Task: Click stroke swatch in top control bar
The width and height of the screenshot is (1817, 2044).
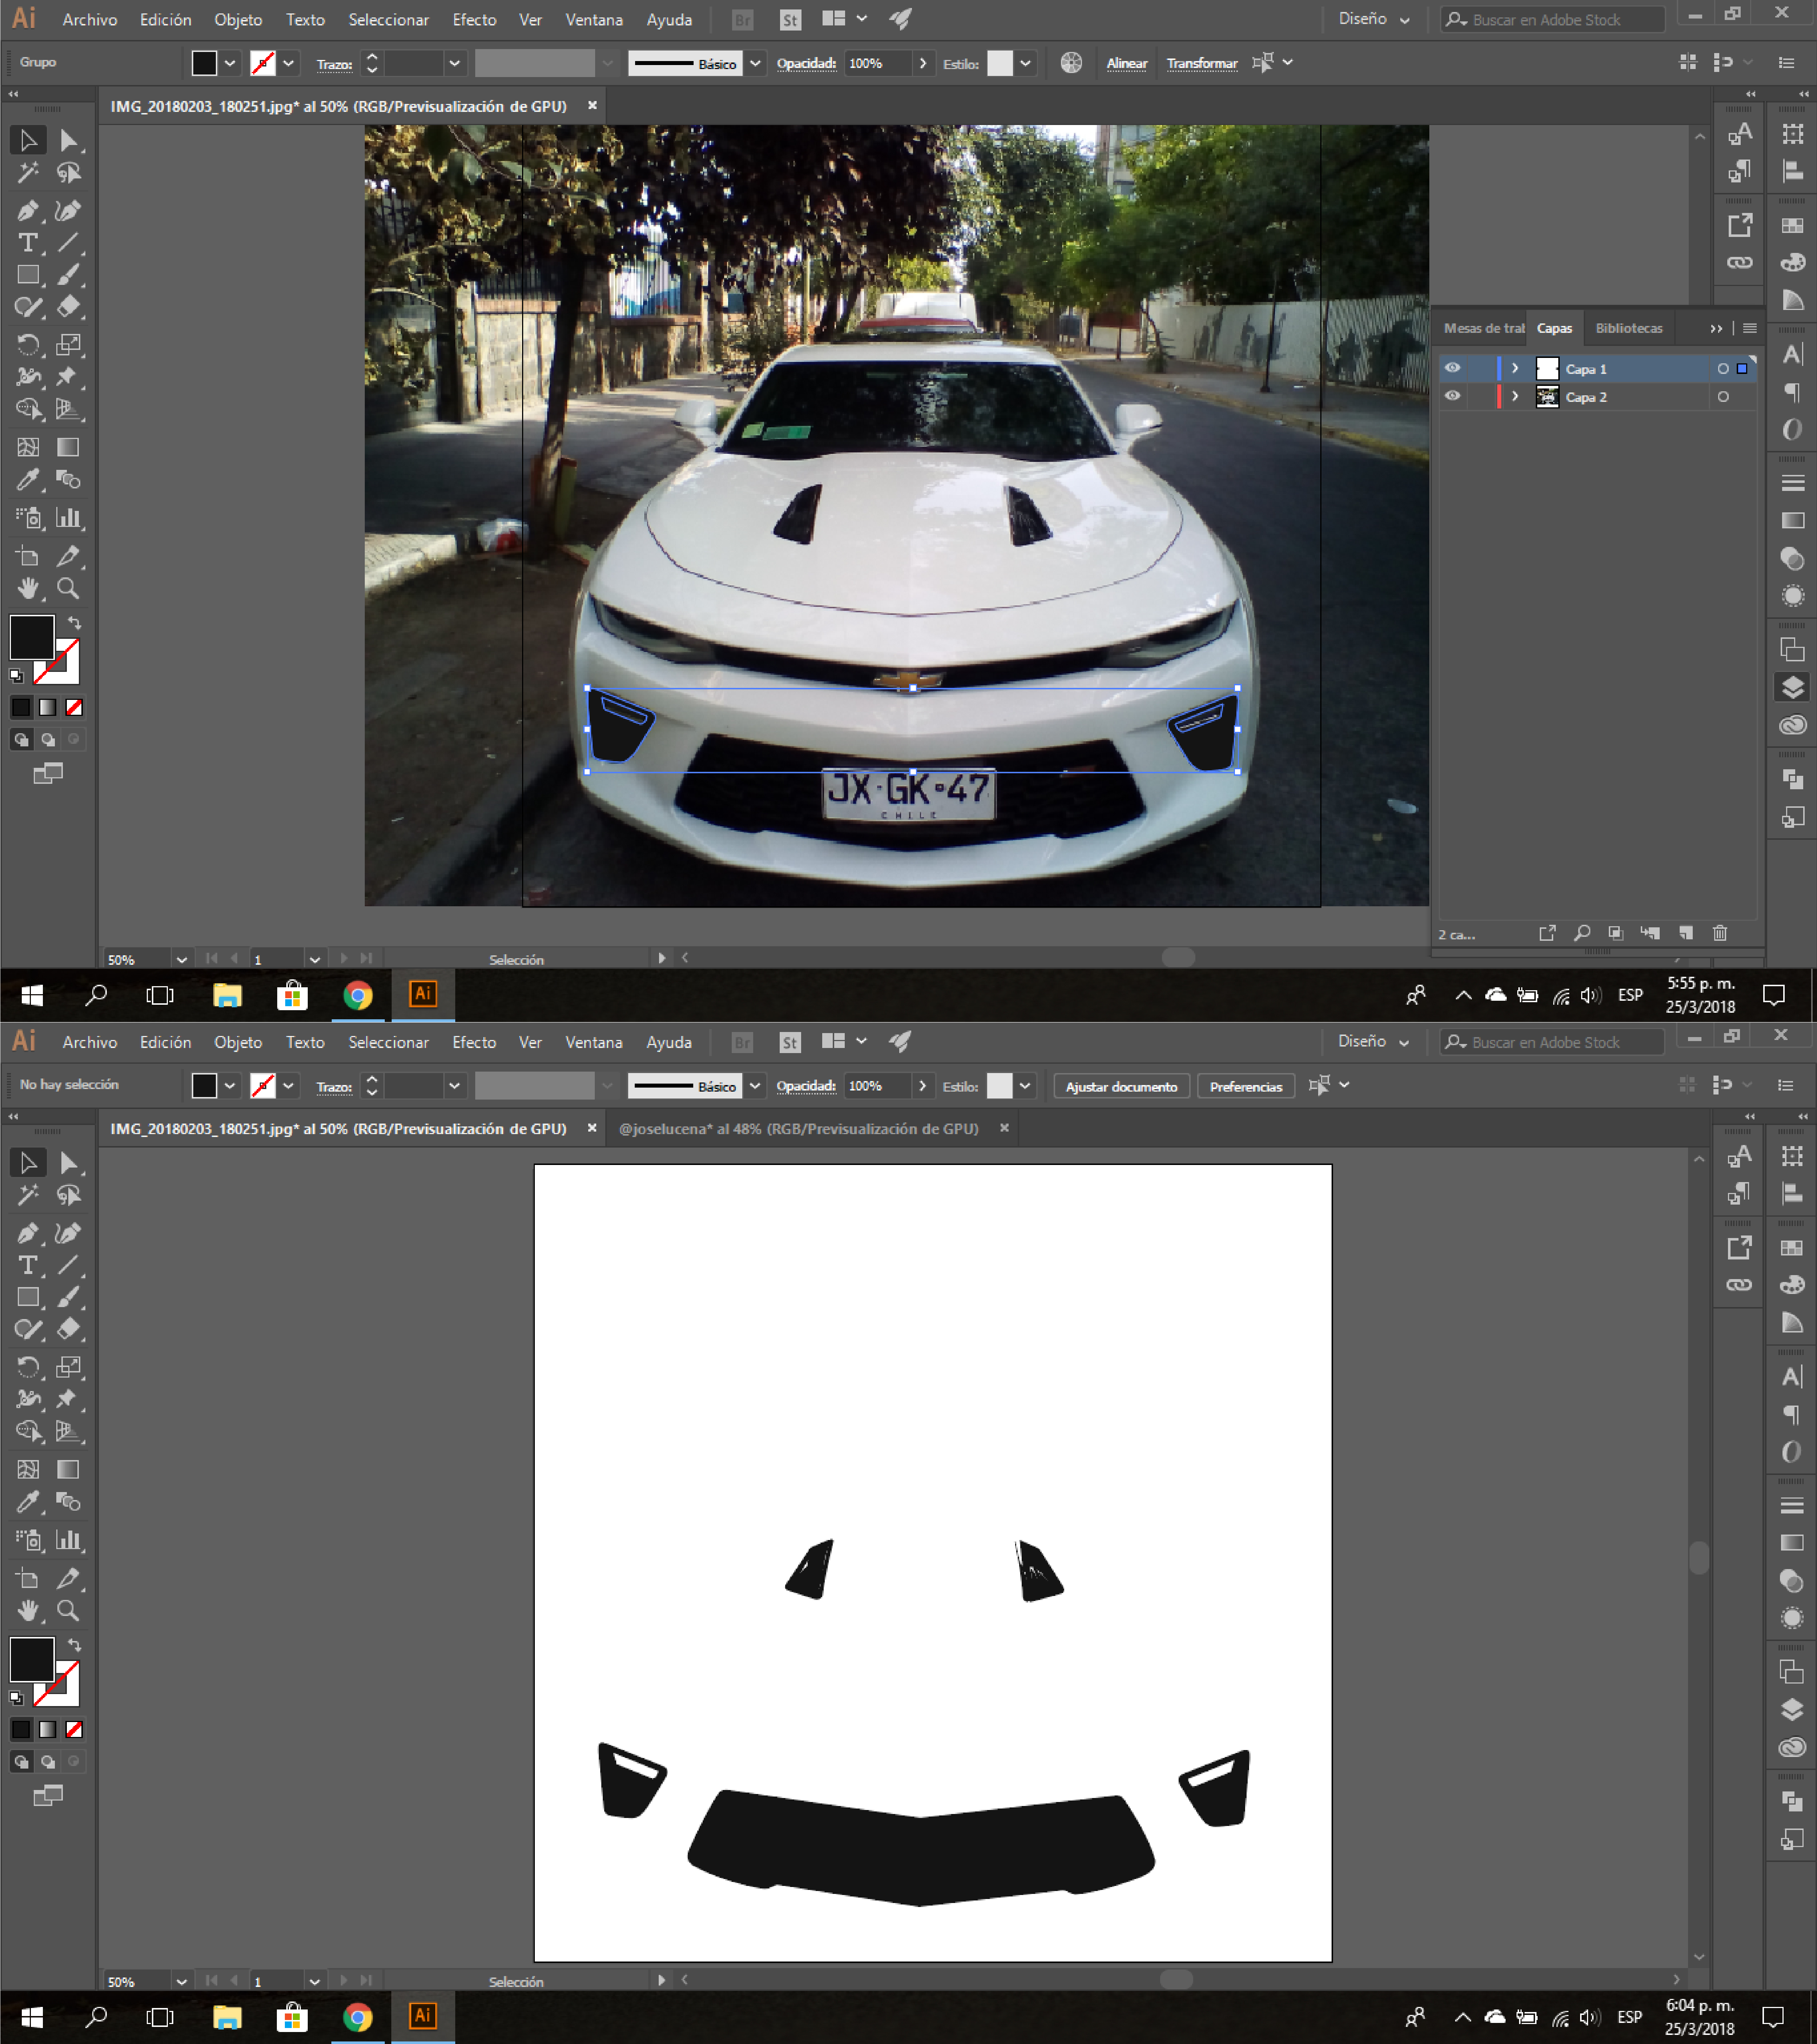Action: click(263, 63)
